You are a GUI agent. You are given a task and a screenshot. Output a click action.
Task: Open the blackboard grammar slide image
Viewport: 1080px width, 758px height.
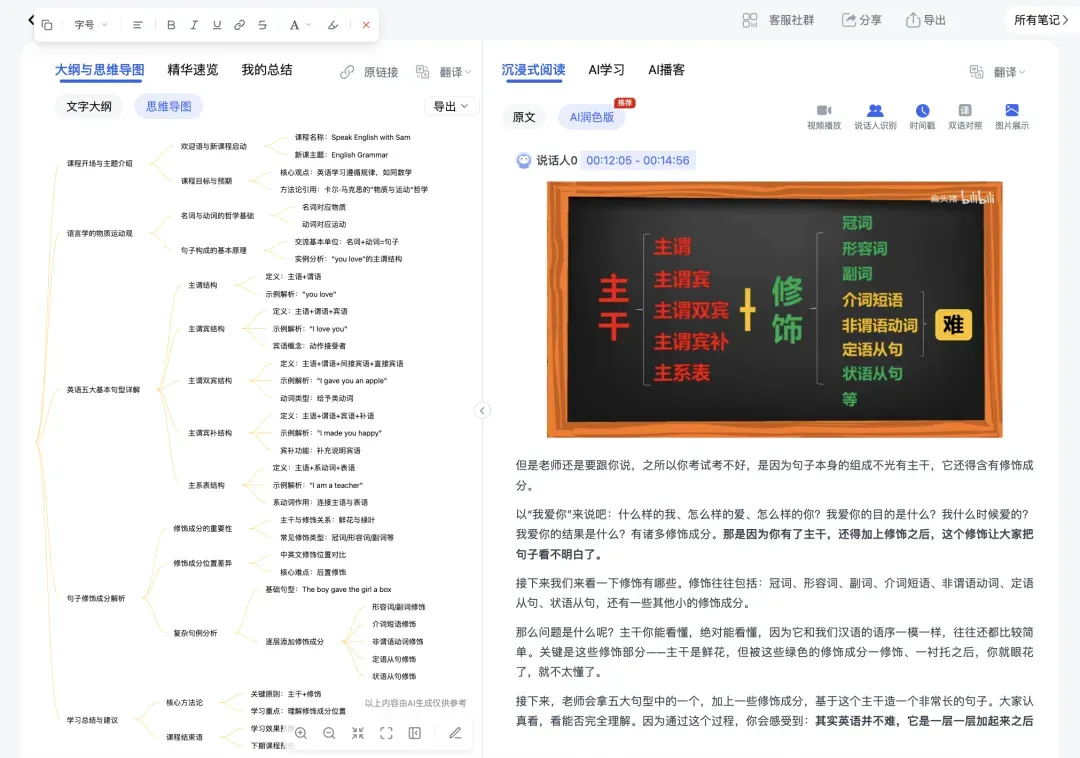[774, 310]
